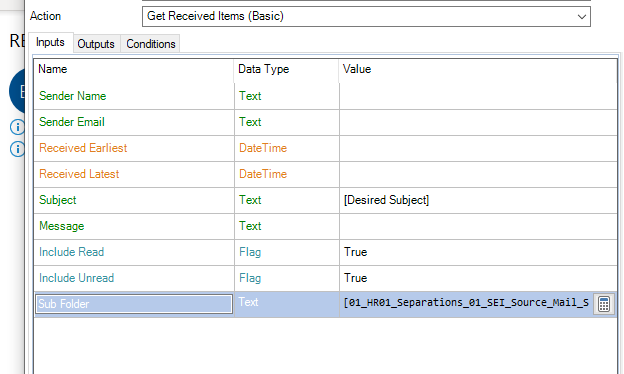This screenshot has width=624, height=374.
Task: Select the Received Earliest row name
Action: click(83, 148)
